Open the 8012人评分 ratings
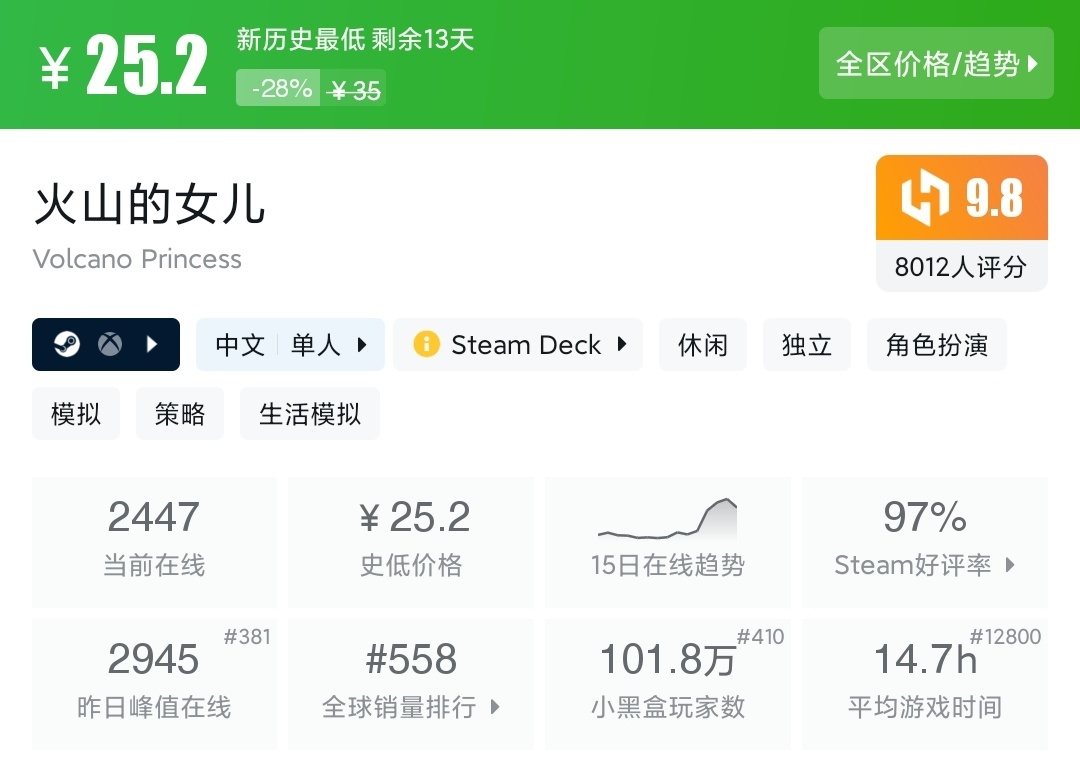The height and width of the screenshot is (760, 1080). pos(961,267)
